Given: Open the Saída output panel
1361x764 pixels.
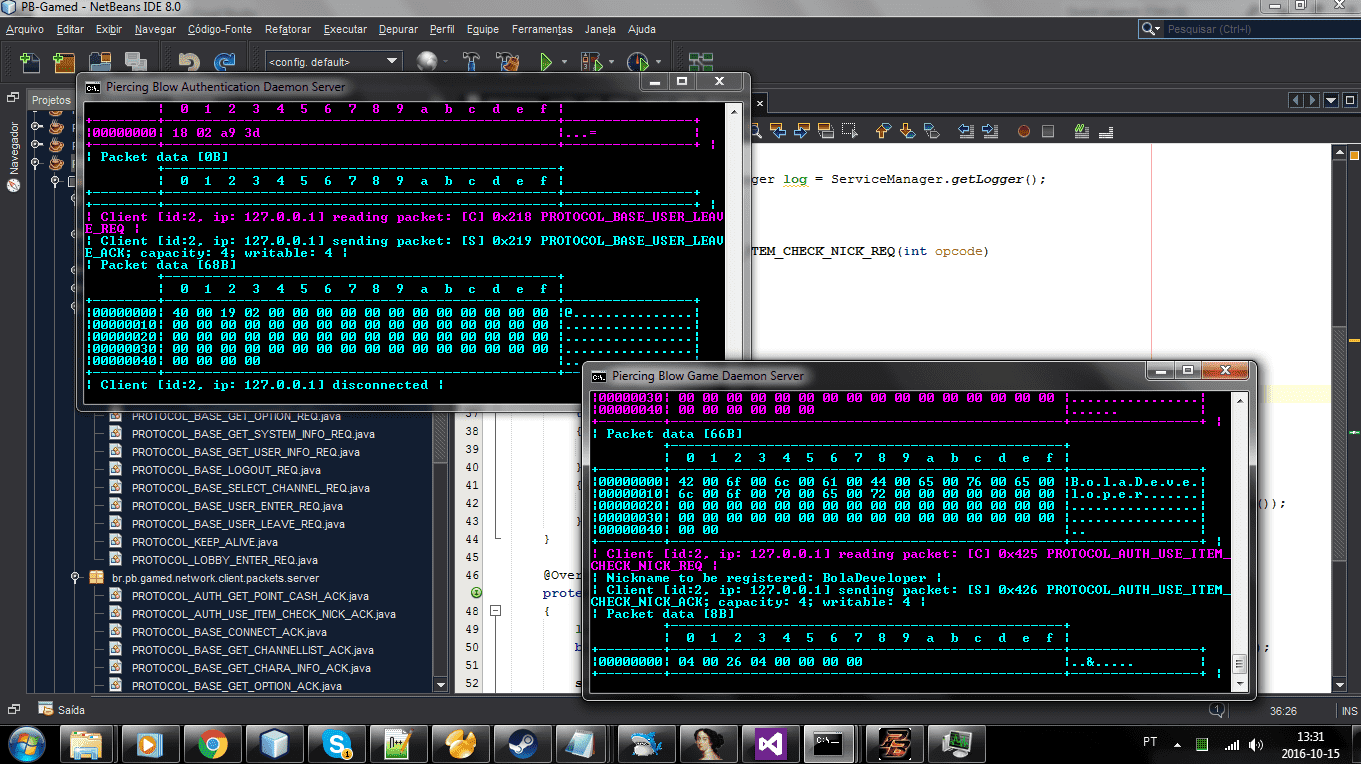Looking at the screenshot, I should click(62, 710).
